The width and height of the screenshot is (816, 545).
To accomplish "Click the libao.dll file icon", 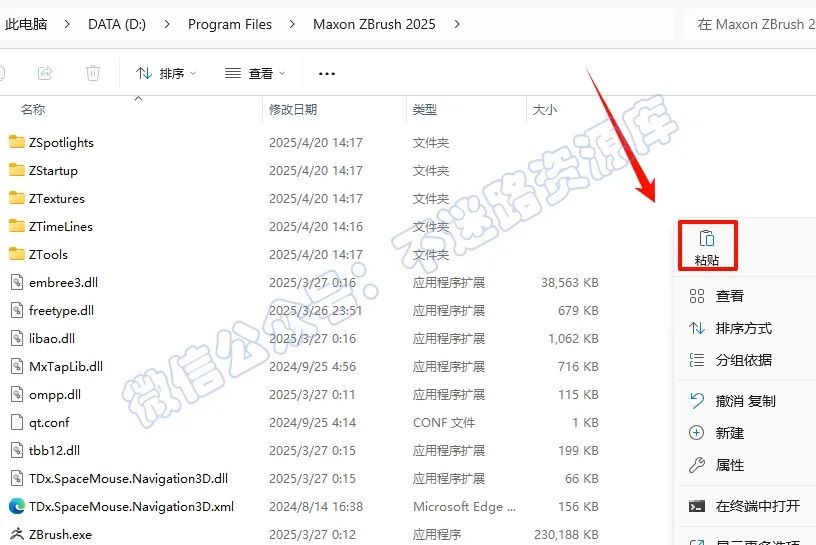I will coord(17,338).
